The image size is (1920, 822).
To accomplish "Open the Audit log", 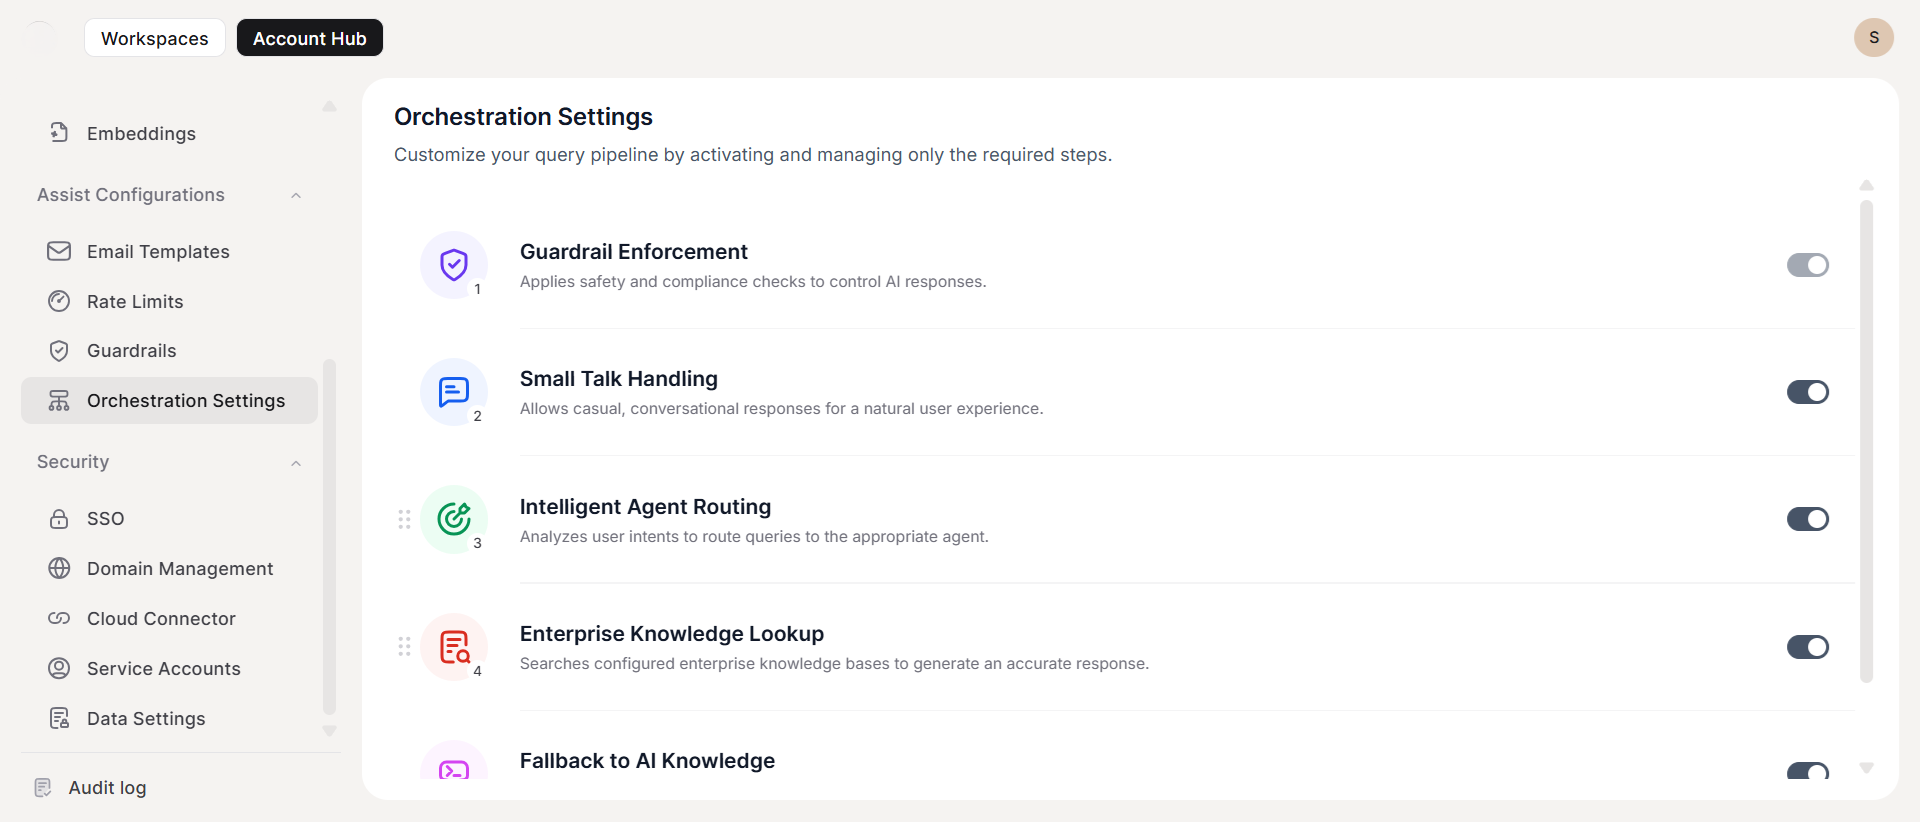I will coord(106,787).
